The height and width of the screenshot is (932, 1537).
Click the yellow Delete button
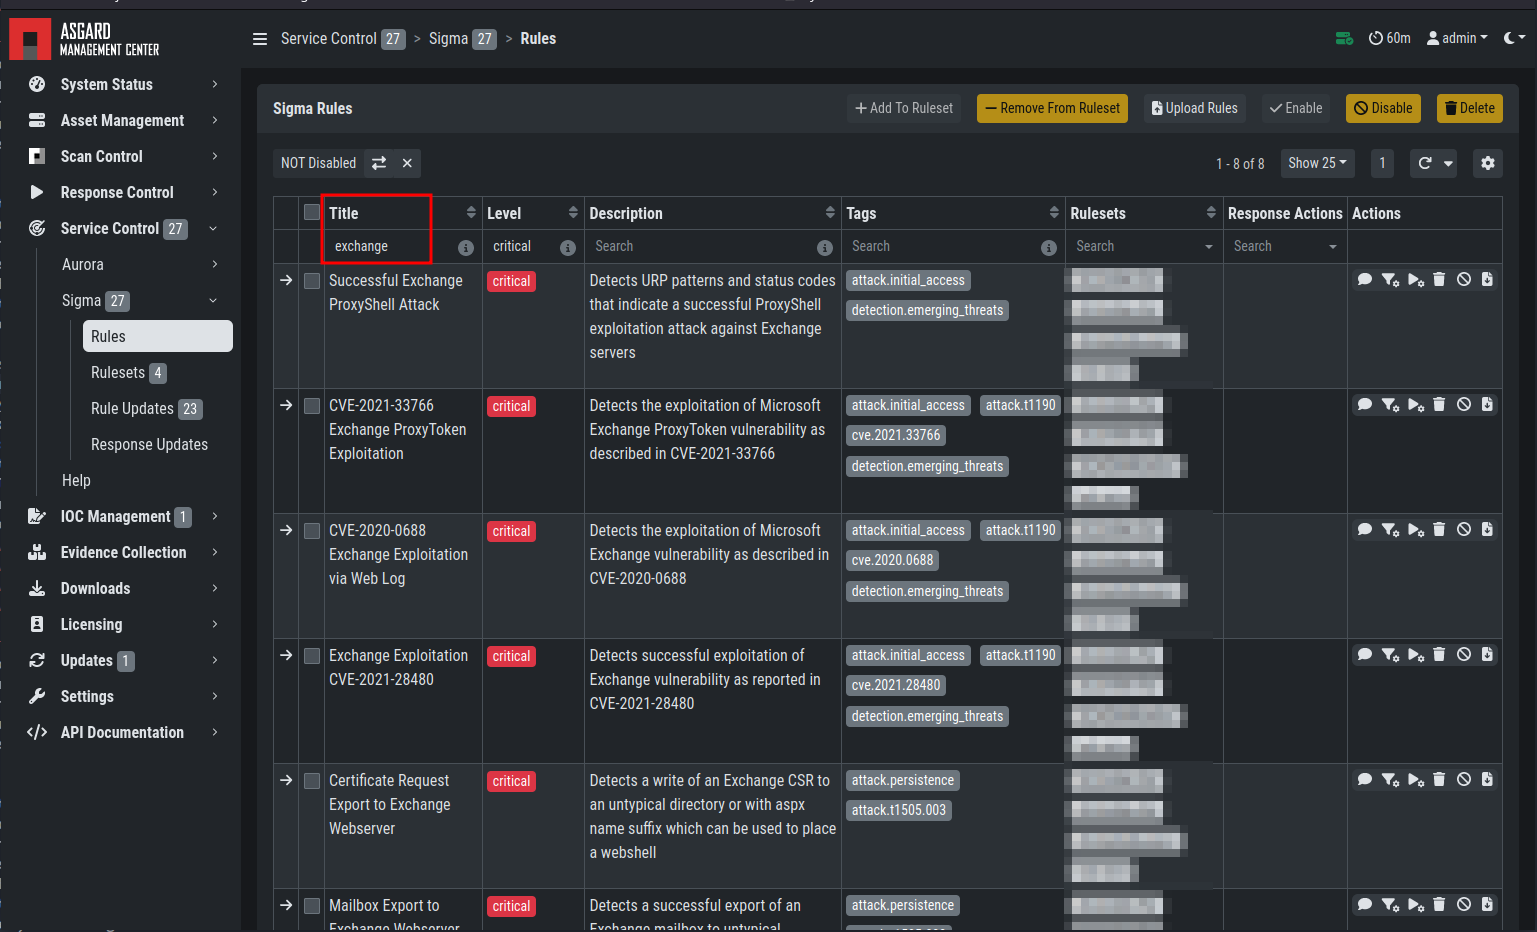tap(1470, 108)
